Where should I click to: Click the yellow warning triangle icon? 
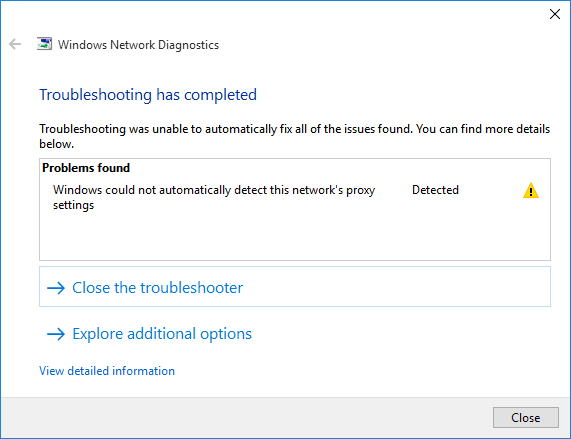[x=531, y=190]
